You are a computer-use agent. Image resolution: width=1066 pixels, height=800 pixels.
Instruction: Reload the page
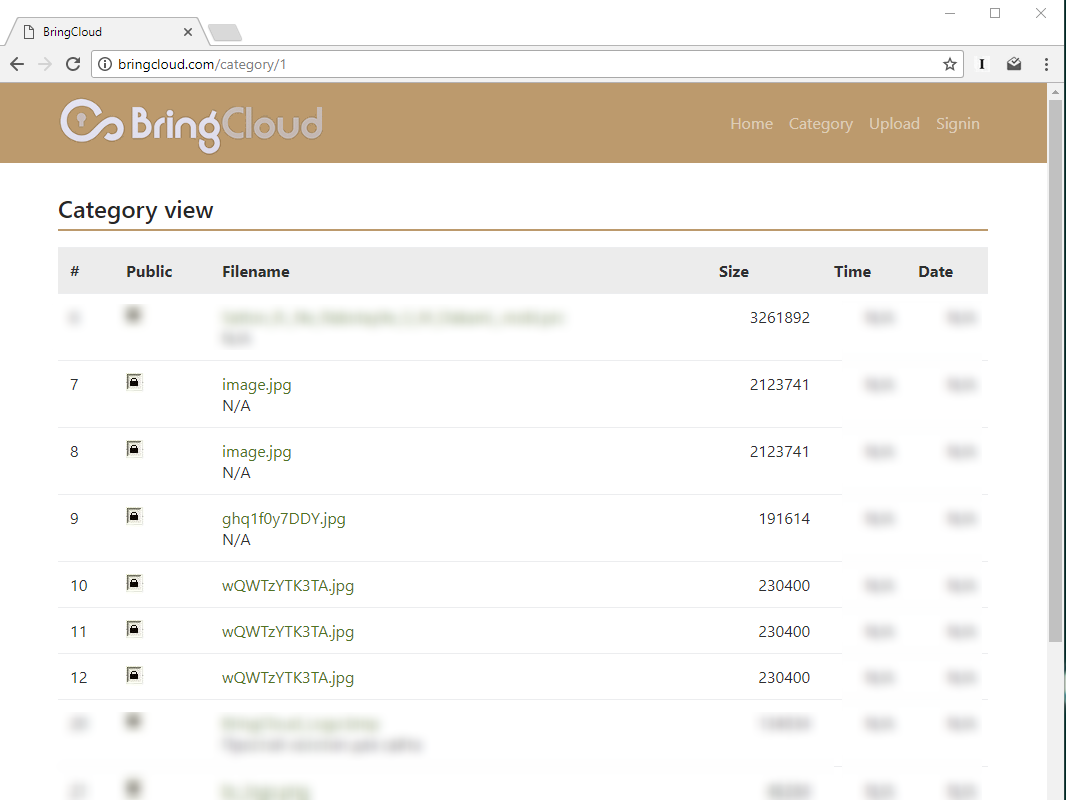[72, 63]
